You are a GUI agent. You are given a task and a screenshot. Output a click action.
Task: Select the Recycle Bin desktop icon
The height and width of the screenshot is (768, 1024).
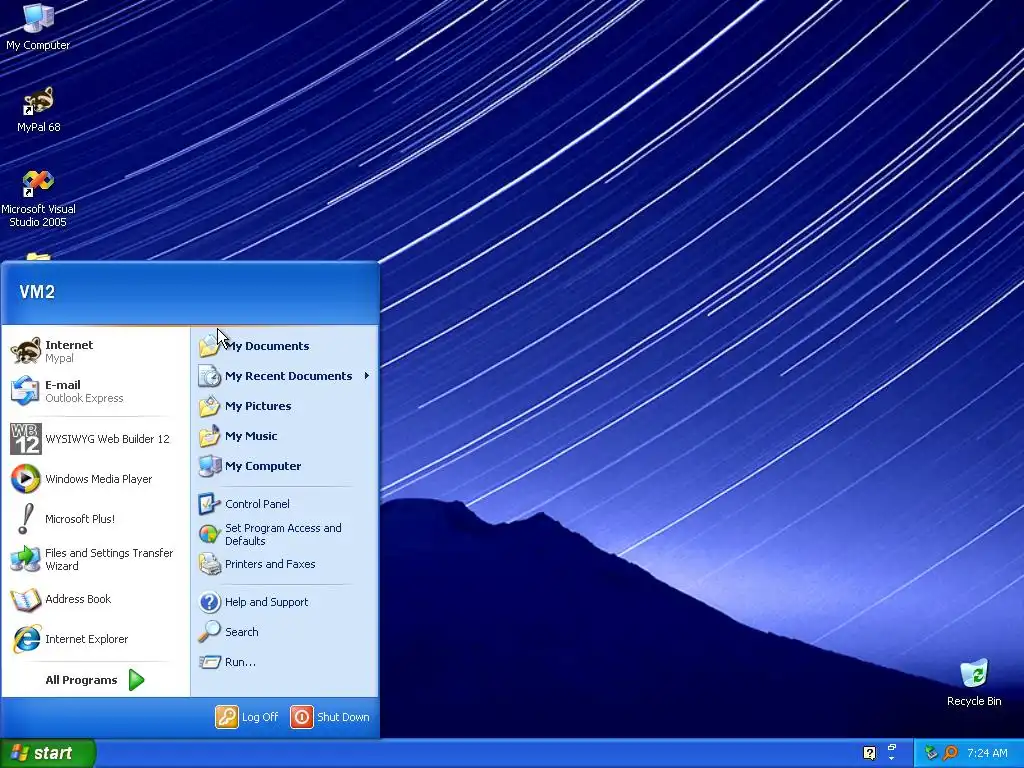[x=974, y=683]
